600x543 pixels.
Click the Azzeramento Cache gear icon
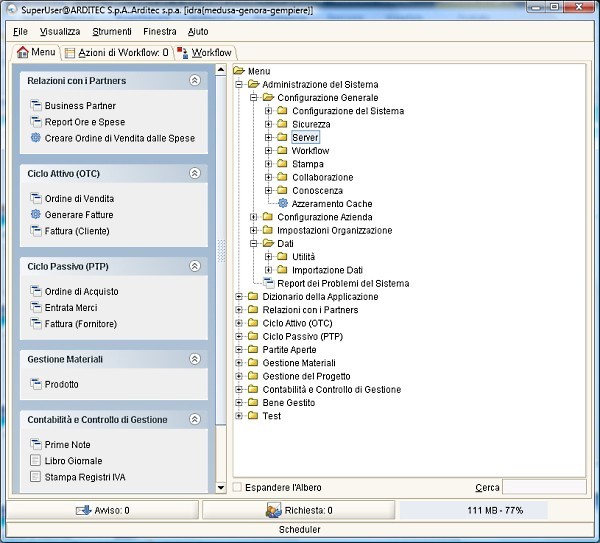pos(282,204)
